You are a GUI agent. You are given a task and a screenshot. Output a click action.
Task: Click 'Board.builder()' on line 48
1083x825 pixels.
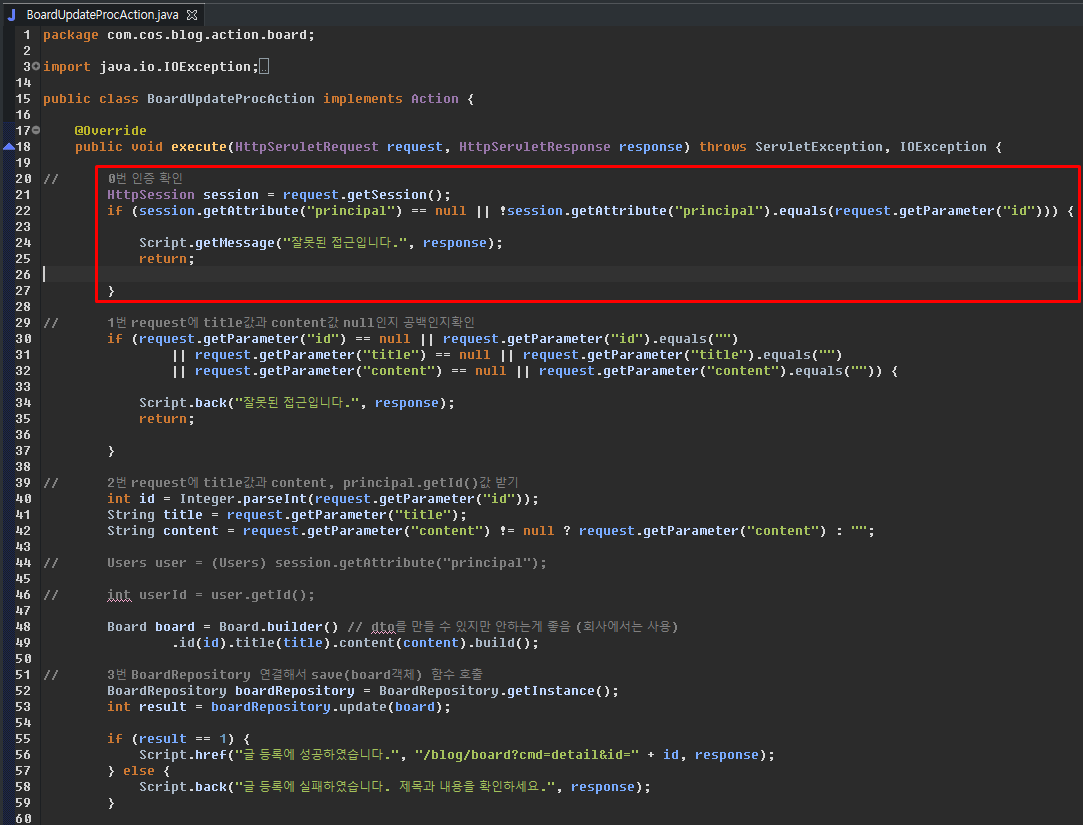point(279,627)
